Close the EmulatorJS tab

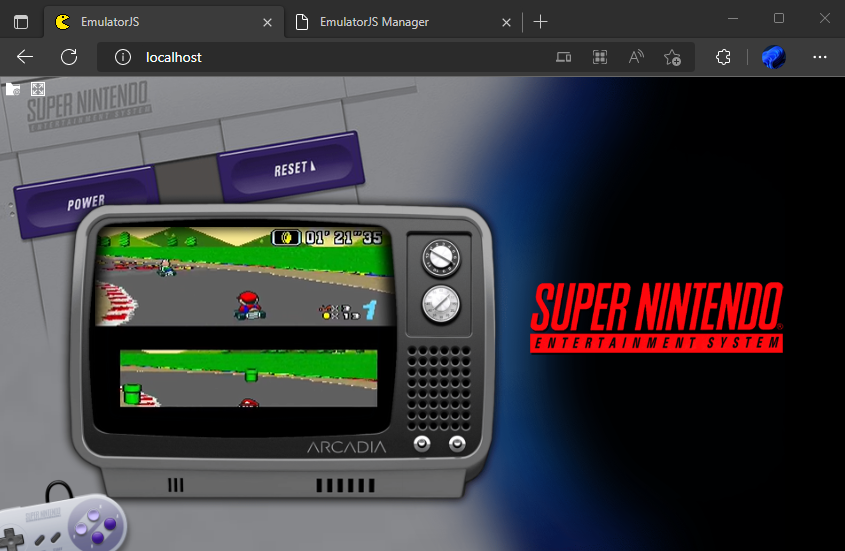267,22
